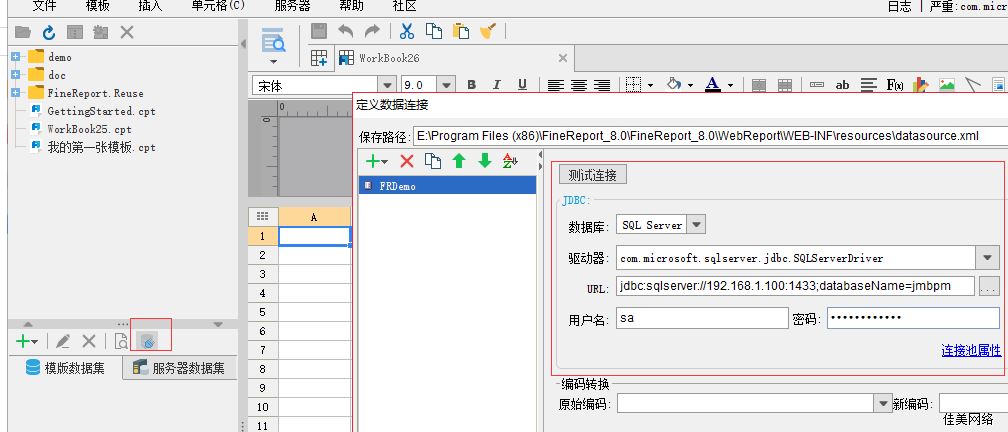Open the 单元格(C) menu
Image resolution: width=1008 pixels, height=432 pixels.
pyautogui.click(x=218, y=6)
